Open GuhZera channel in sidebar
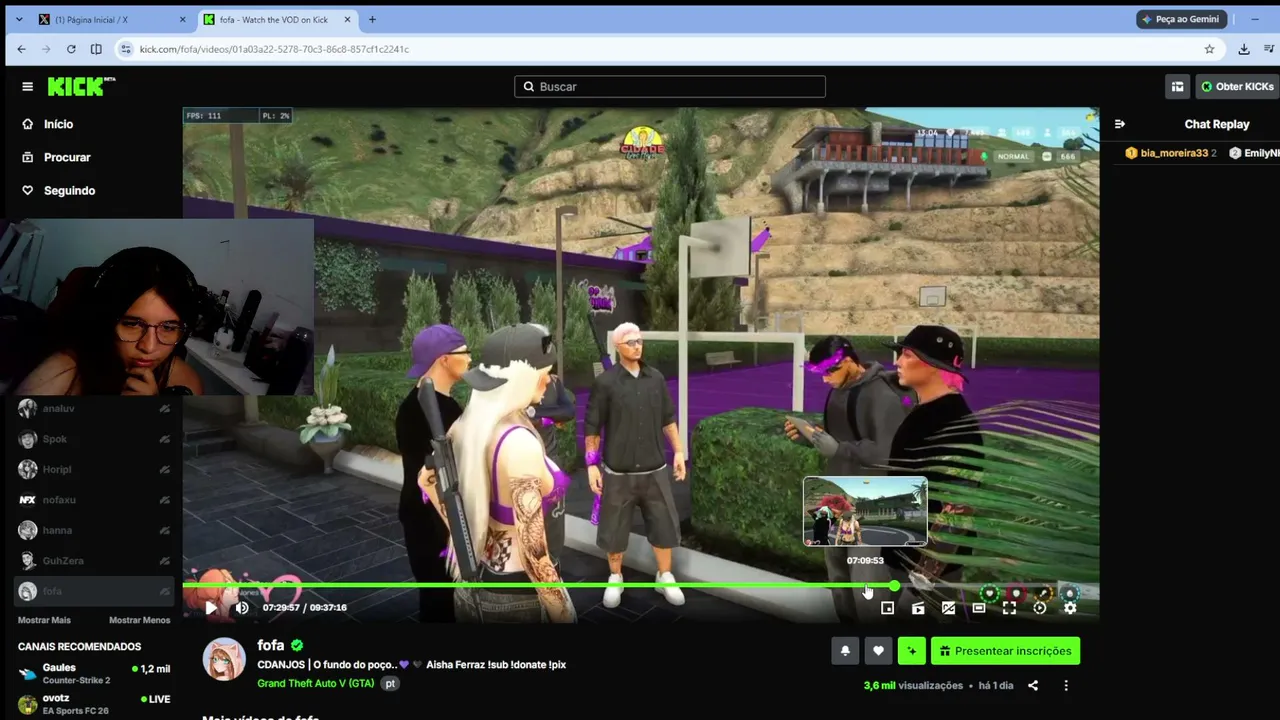Screen dimensions: 1280x720 pyautogui.click(x=95, y=561)
